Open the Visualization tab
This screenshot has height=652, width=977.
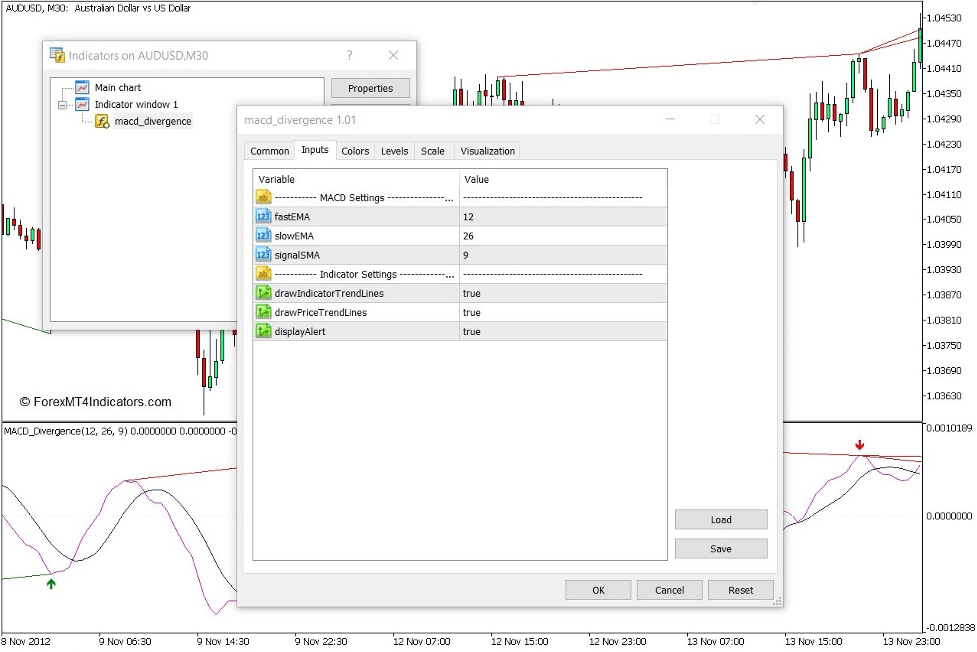pyautogui.click(x=487, y=151)
